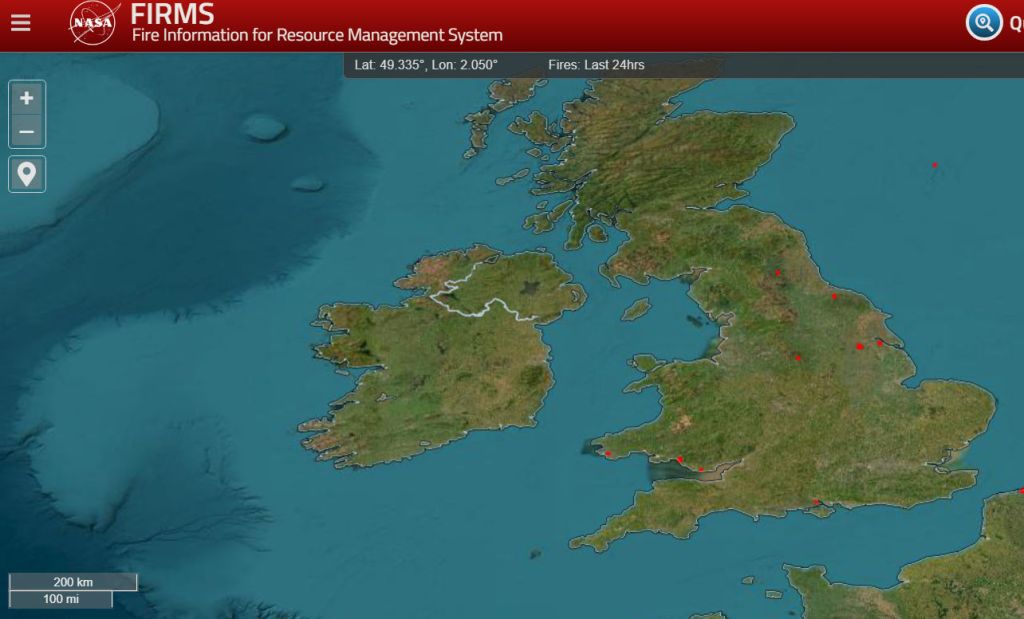Viewport: 1024px width, 619px height.
Task: Select the larger hotspot west of the Humber estuary
Action: pos(860,346)
